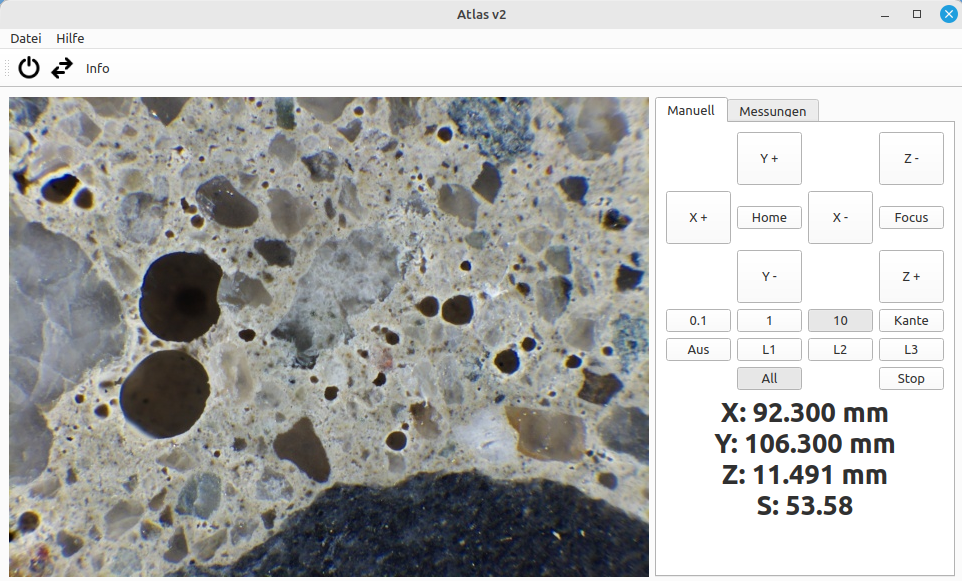This screenshot has height=581, width=962.
Task: Move stage with Y + button
Action: click(x=769, y=158)
